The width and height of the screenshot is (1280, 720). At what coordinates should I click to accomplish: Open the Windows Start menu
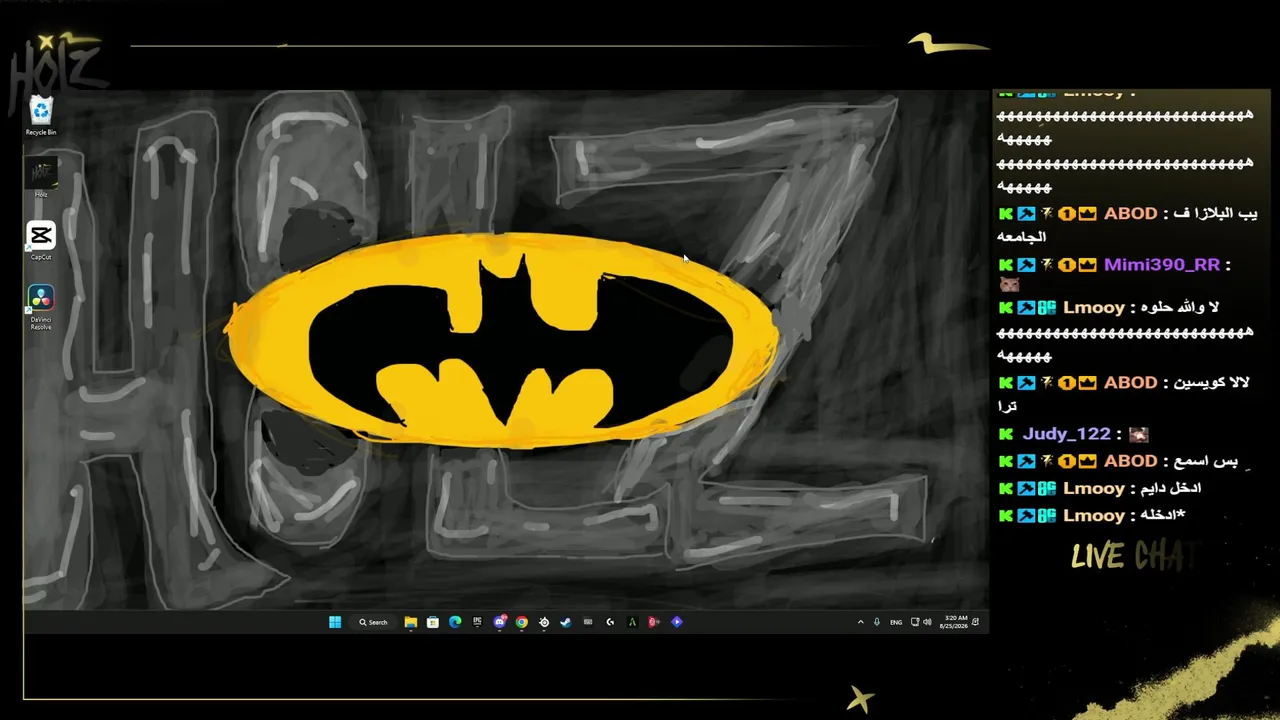point(335,622)
